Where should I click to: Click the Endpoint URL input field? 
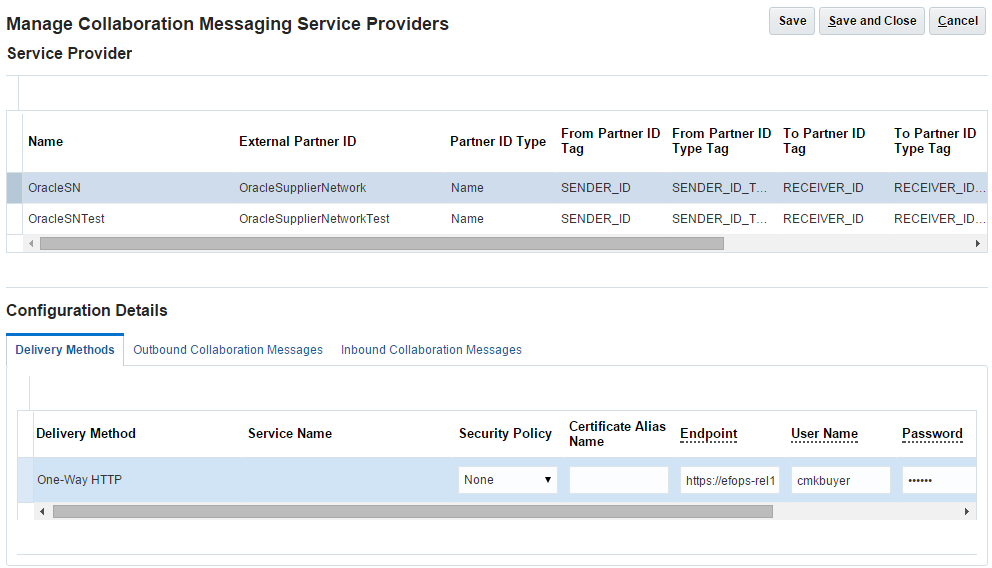point(729,480)
